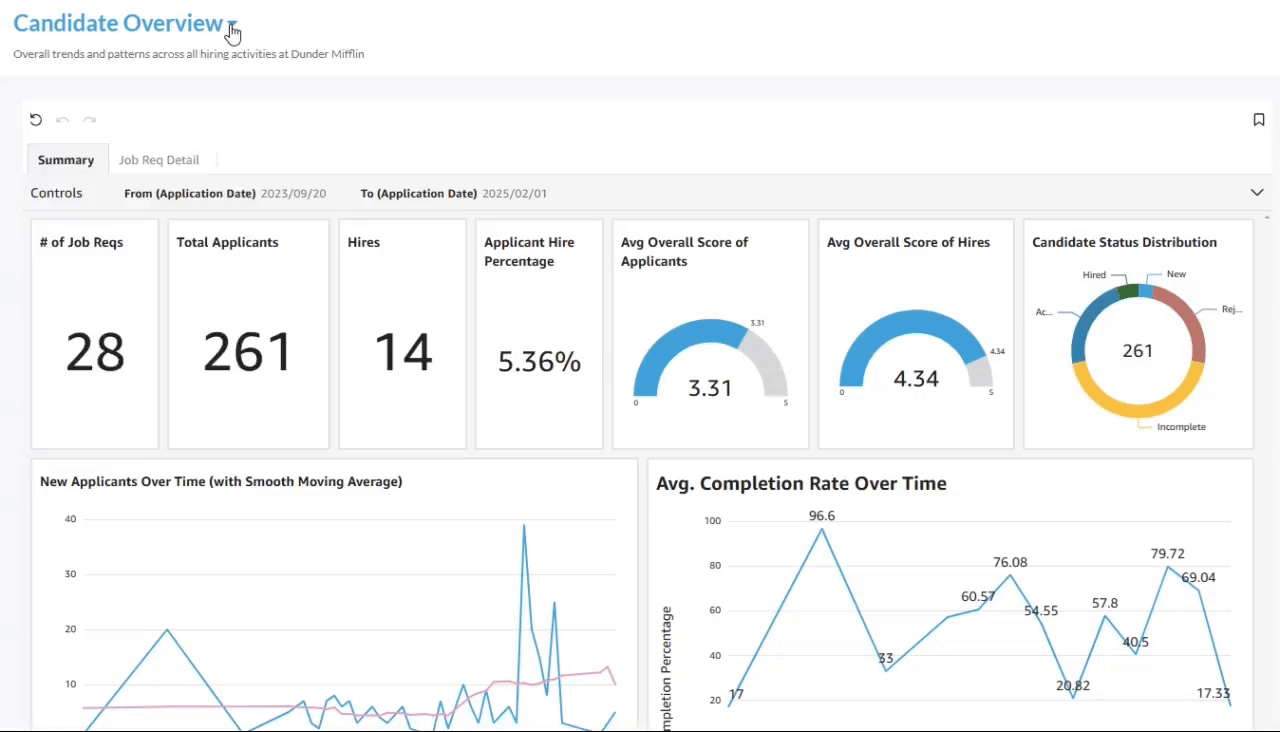Image resolution: width=1280 pixels, height=732 pixels.
Task: Click the bookmark icon at top right
Action: pyautogui.click(x=1259, y=120)
